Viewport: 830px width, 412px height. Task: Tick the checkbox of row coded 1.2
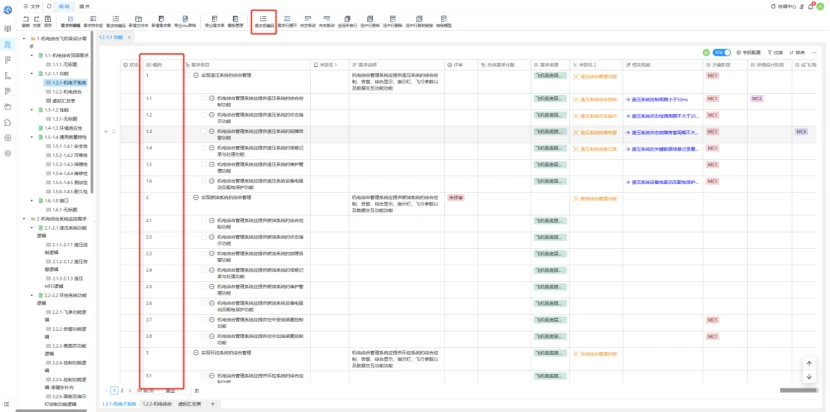204,114
